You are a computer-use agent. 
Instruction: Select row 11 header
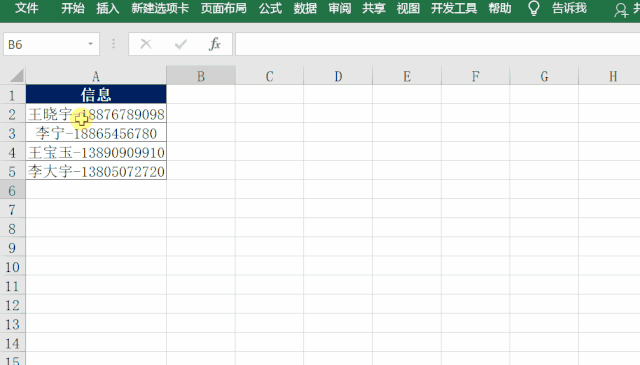point(12,286)
